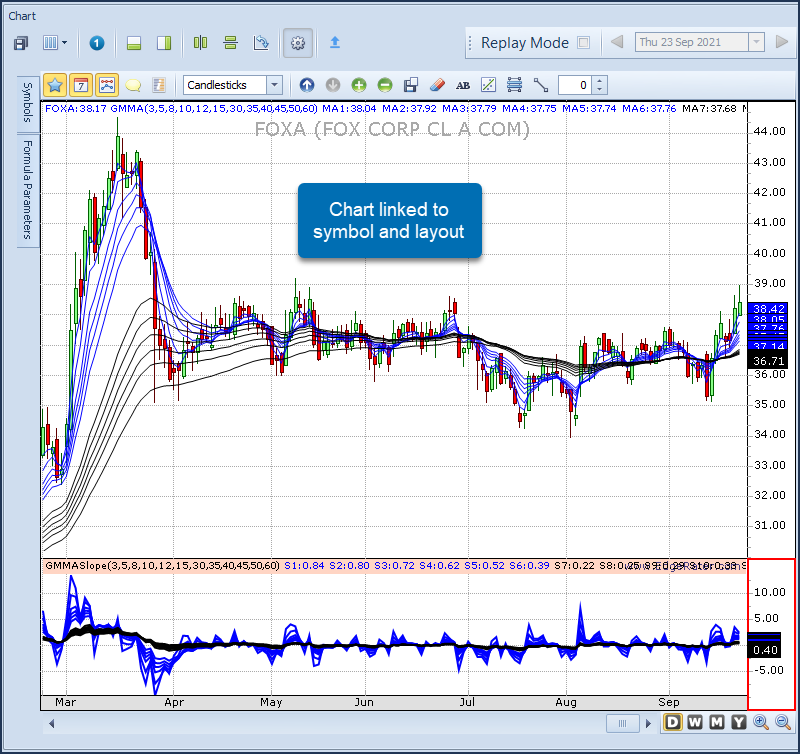
Task: Click the blue upload arrow icon
Action: tap(335, 42)
